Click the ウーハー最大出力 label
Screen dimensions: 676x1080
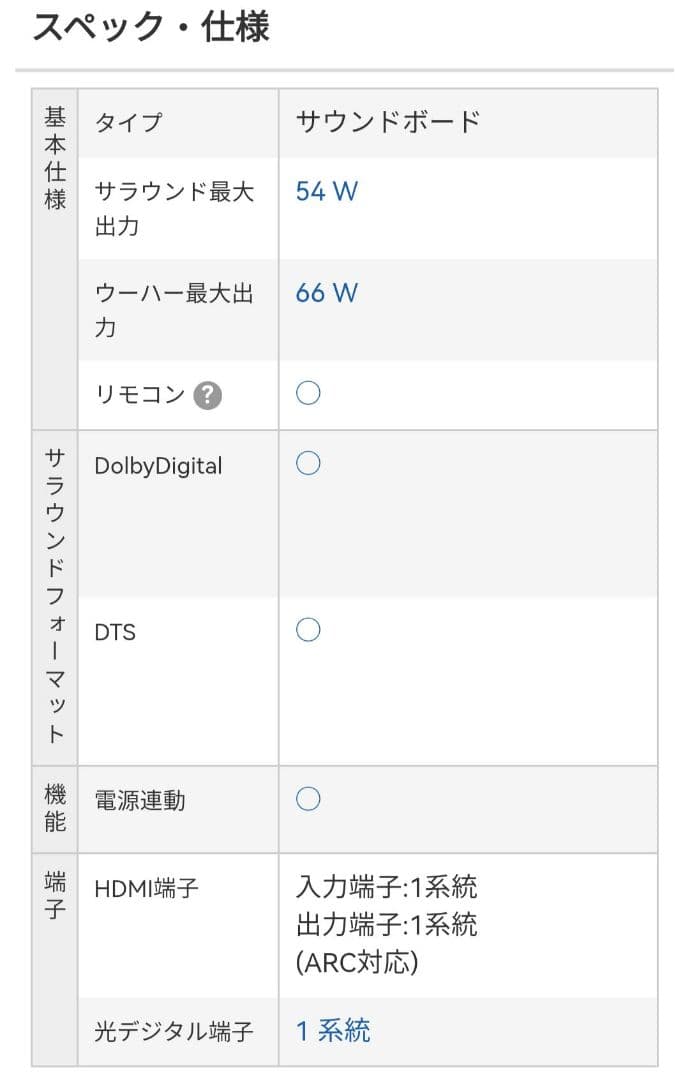click(173, 310)
